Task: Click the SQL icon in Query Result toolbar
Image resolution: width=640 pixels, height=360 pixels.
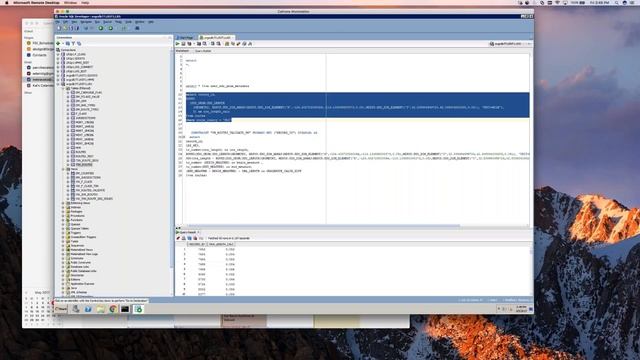Action: pos(201,238)
